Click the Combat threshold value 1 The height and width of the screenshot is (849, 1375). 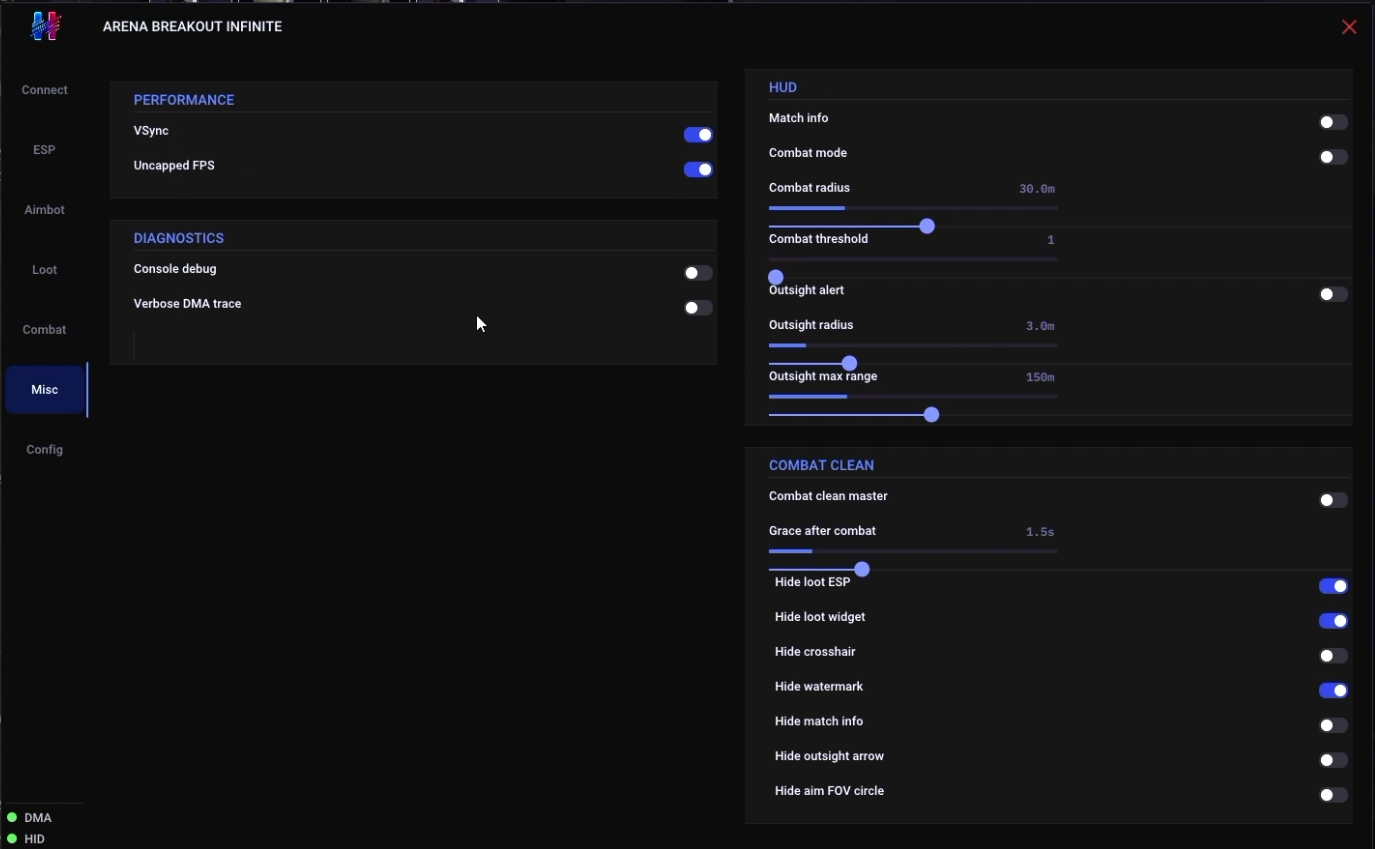click(x=1051, y=240)
